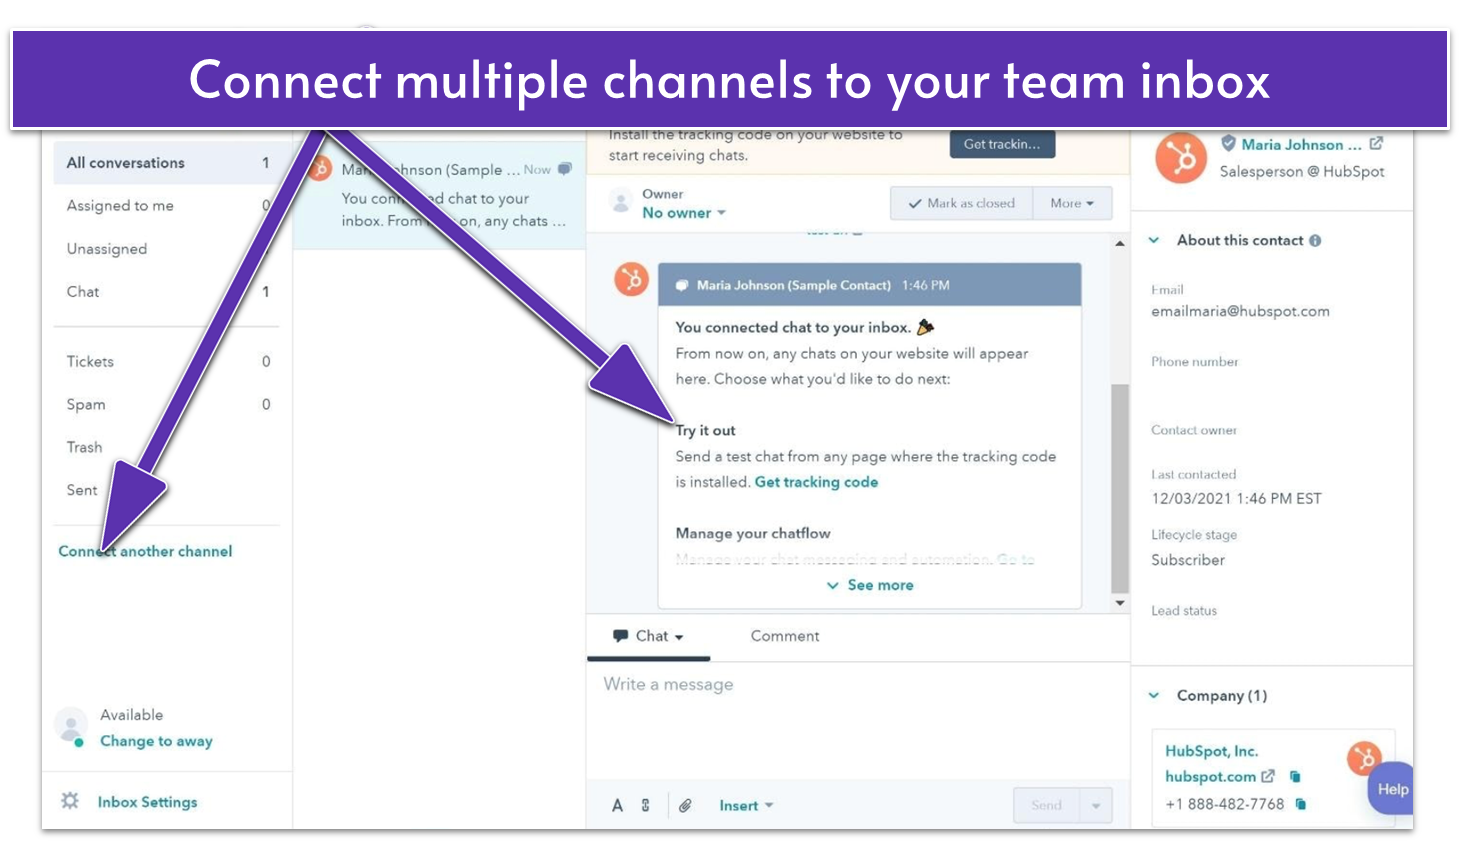Image resolution: width=1460 pixels, height=842 pixels.
Task: Click the Send button
Action: click(1047, 805)
